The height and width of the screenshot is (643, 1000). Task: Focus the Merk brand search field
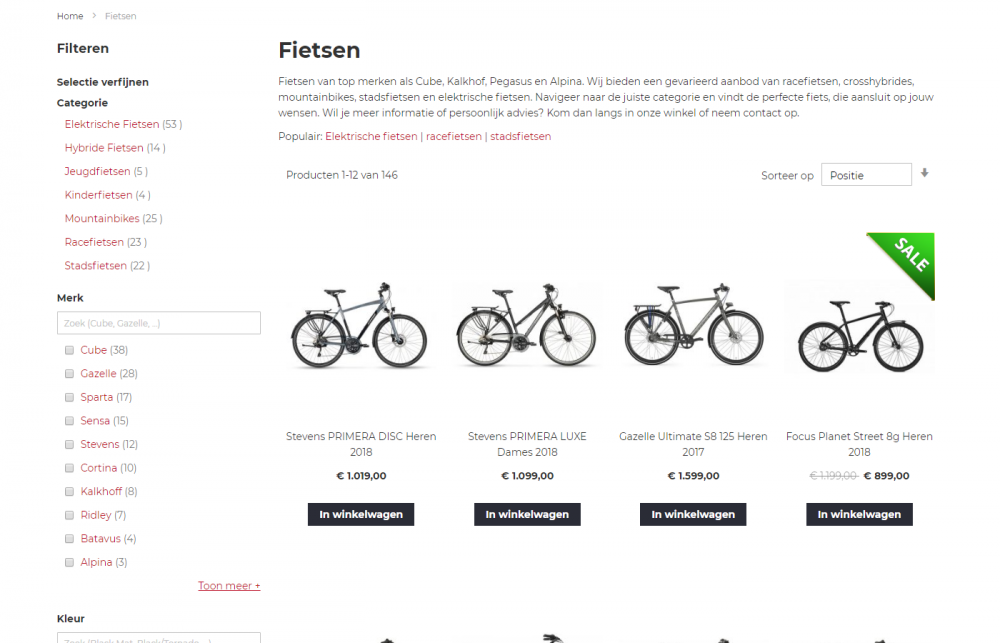coord(159,323)
